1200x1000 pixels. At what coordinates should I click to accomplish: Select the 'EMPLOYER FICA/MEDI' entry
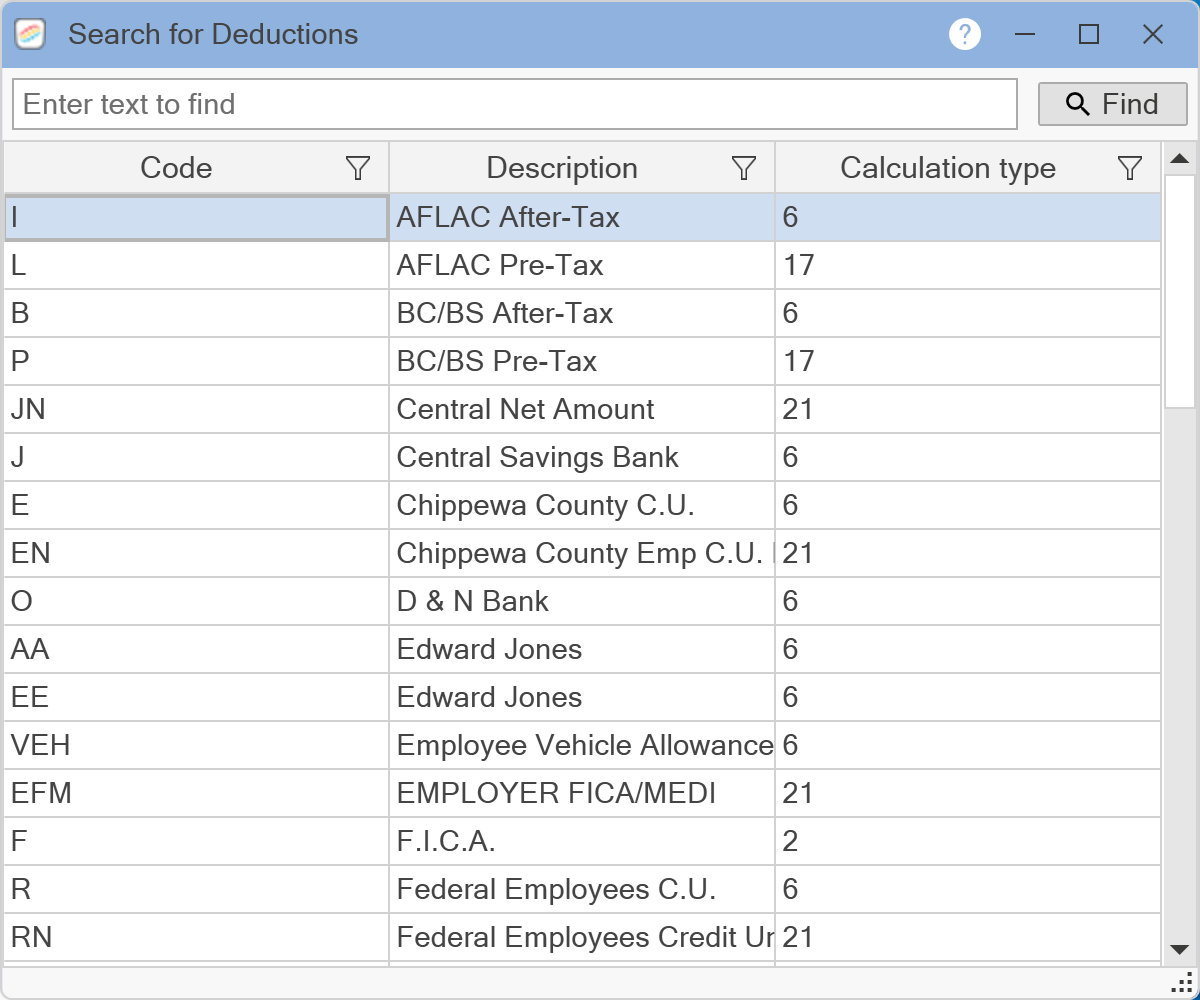(x=582, y=793)
